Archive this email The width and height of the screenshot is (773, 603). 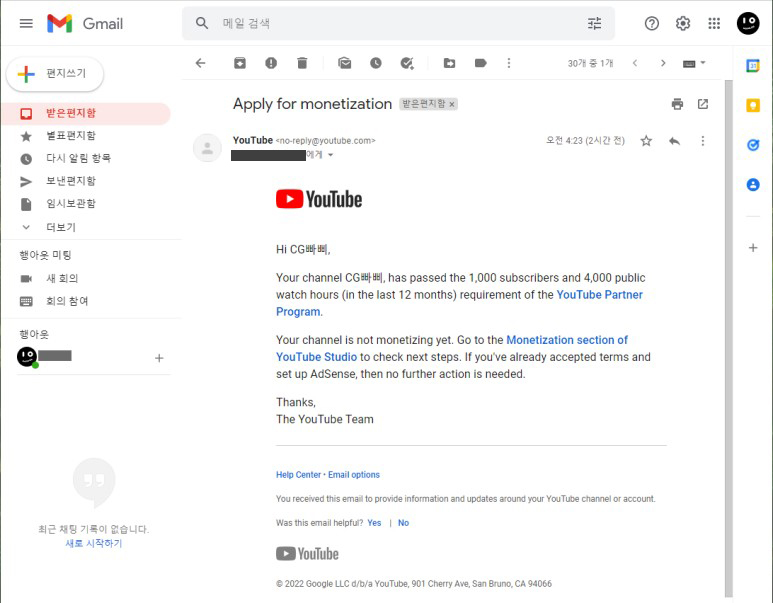240,63
